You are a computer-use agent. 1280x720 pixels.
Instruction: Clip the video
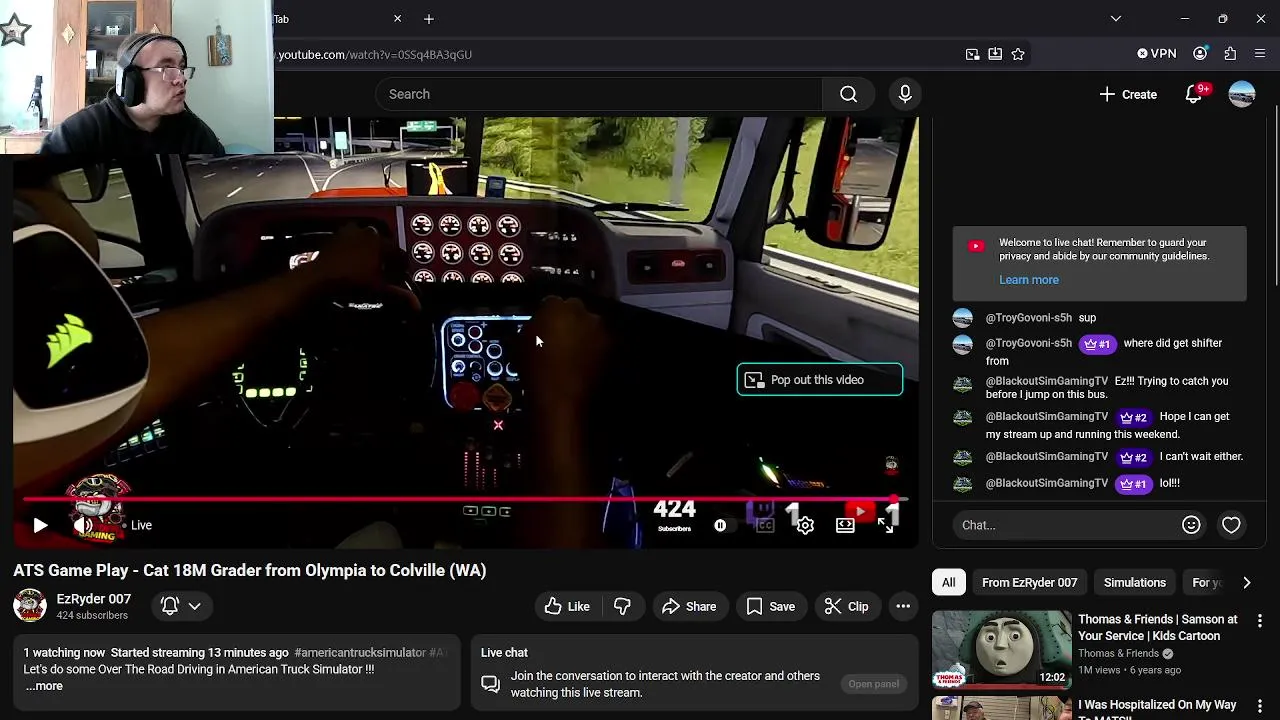[846, 606]
